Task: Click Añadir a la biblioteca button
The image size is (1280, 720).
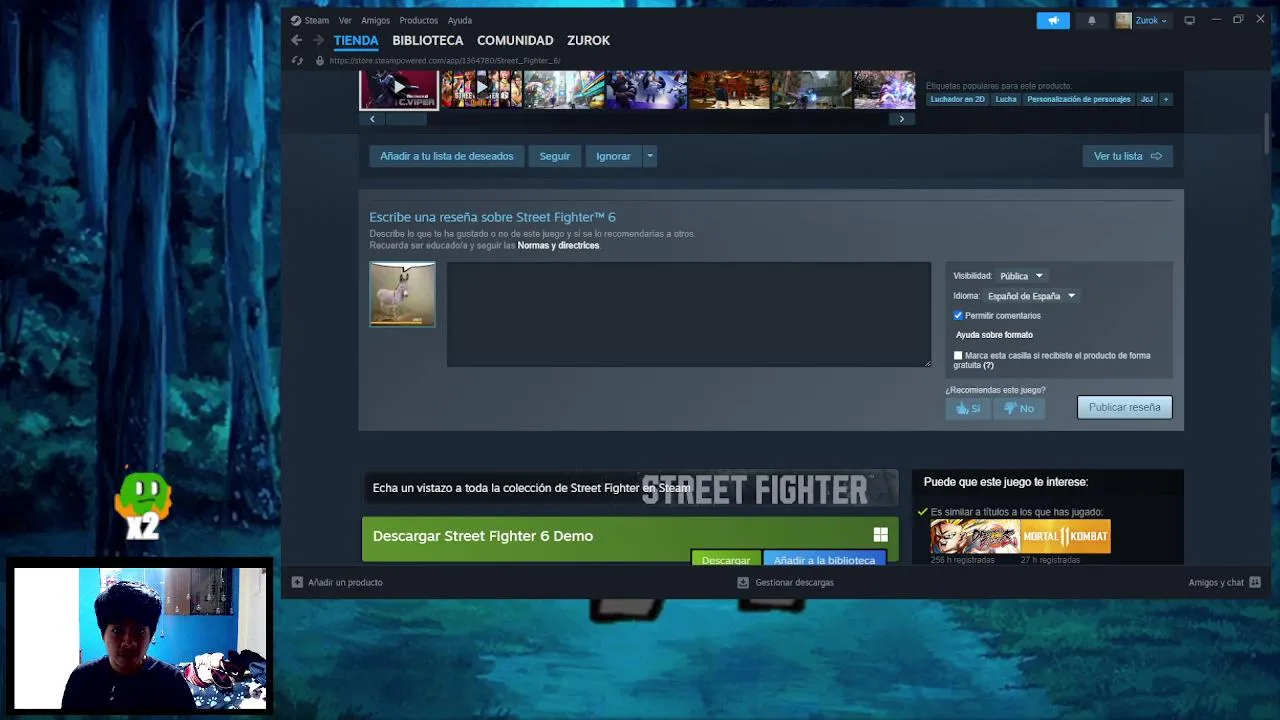Action: tap(824, 559)
